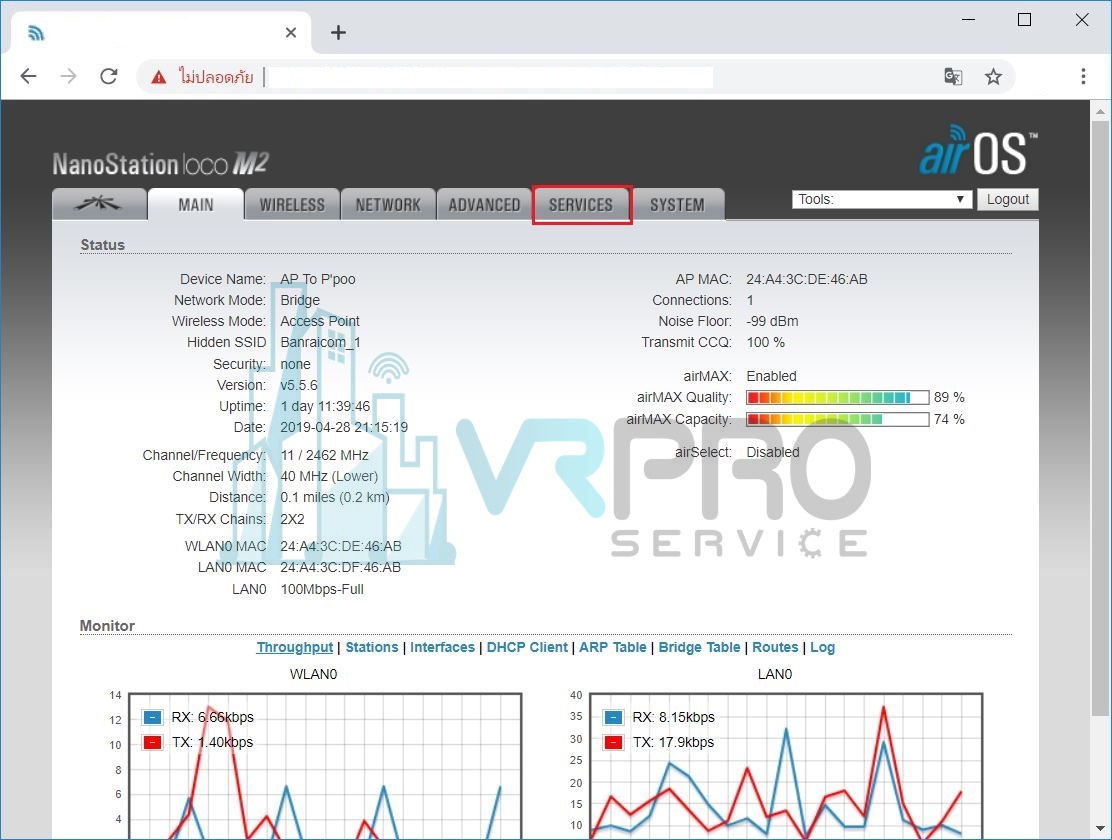Close the current browser tab
Image resolution: width=1112 pixels, height=840 pixels.
(291, 33)
